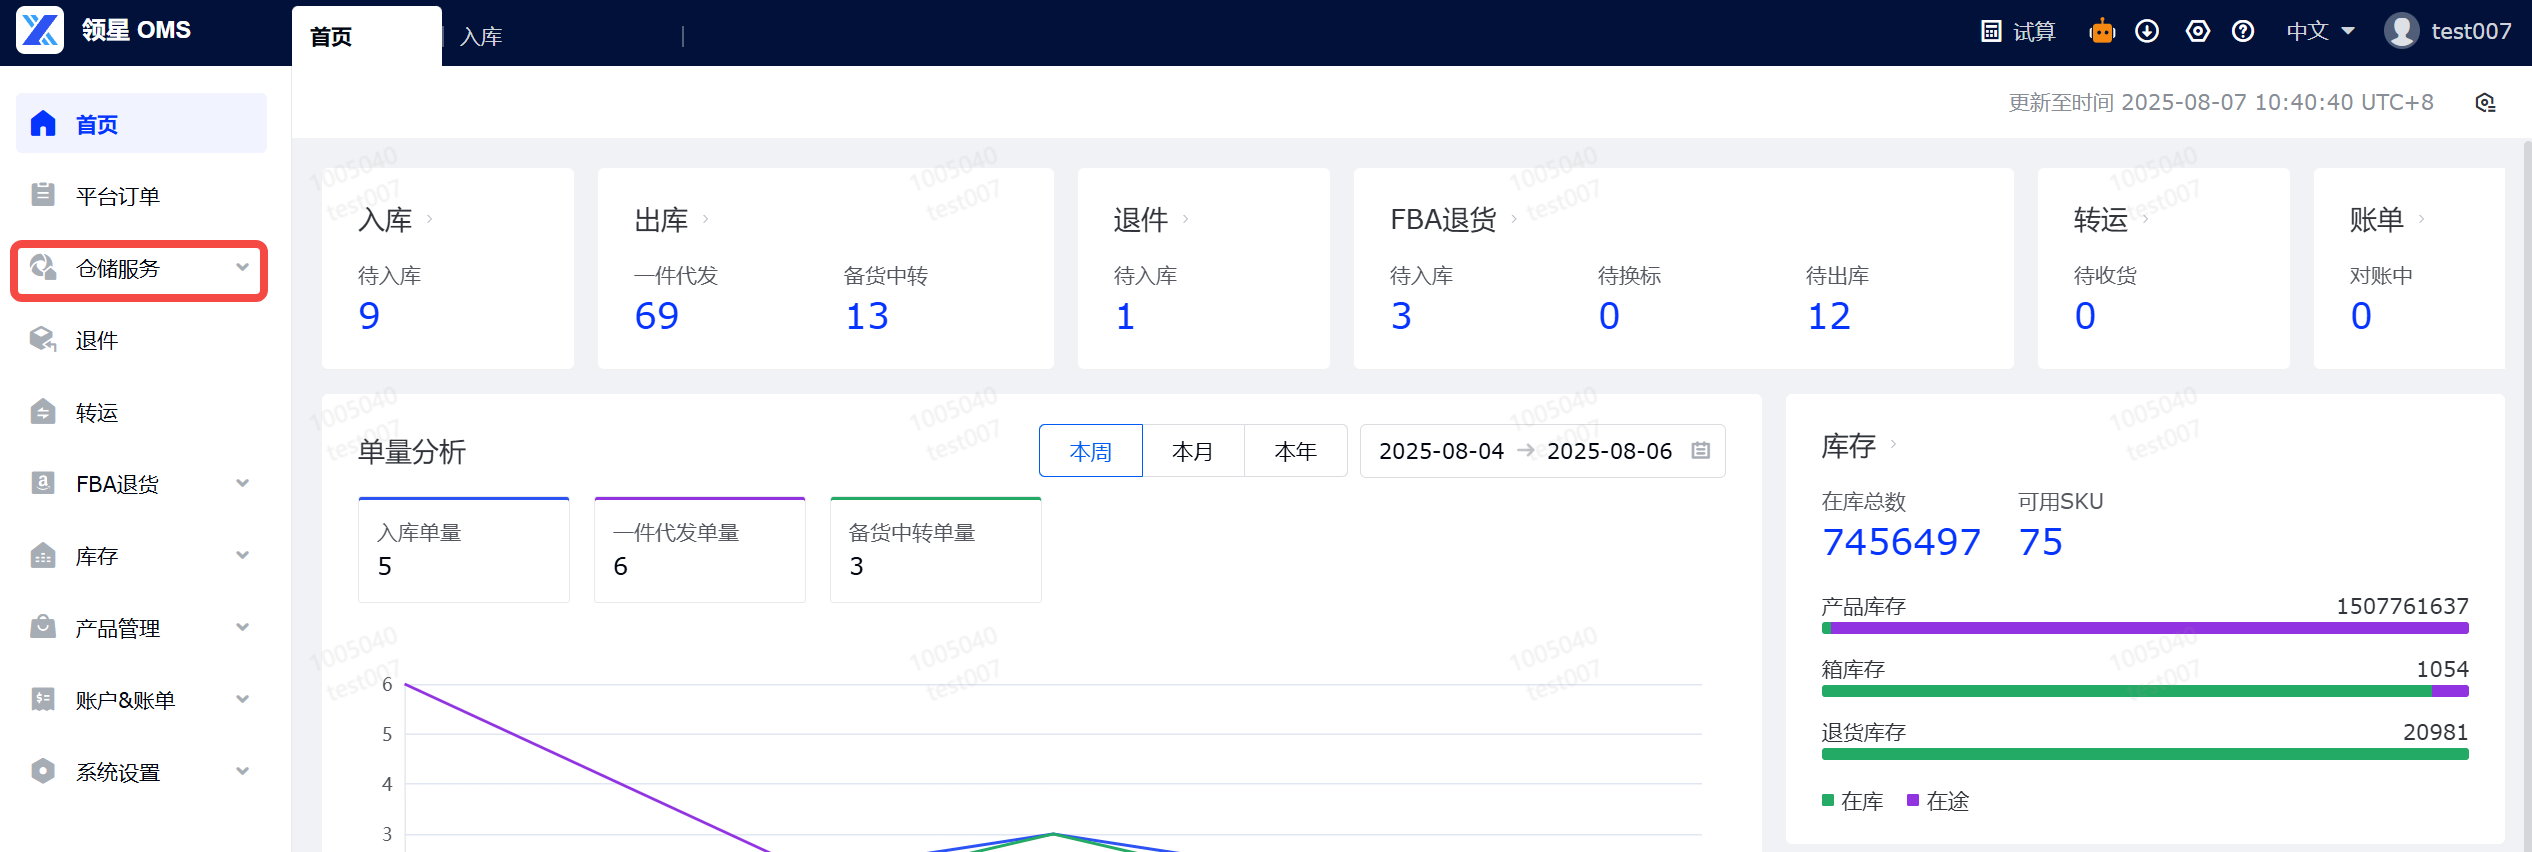Click the 试算 calculator icon
Screen dimensions: 2532x852
click(1991, 31)
